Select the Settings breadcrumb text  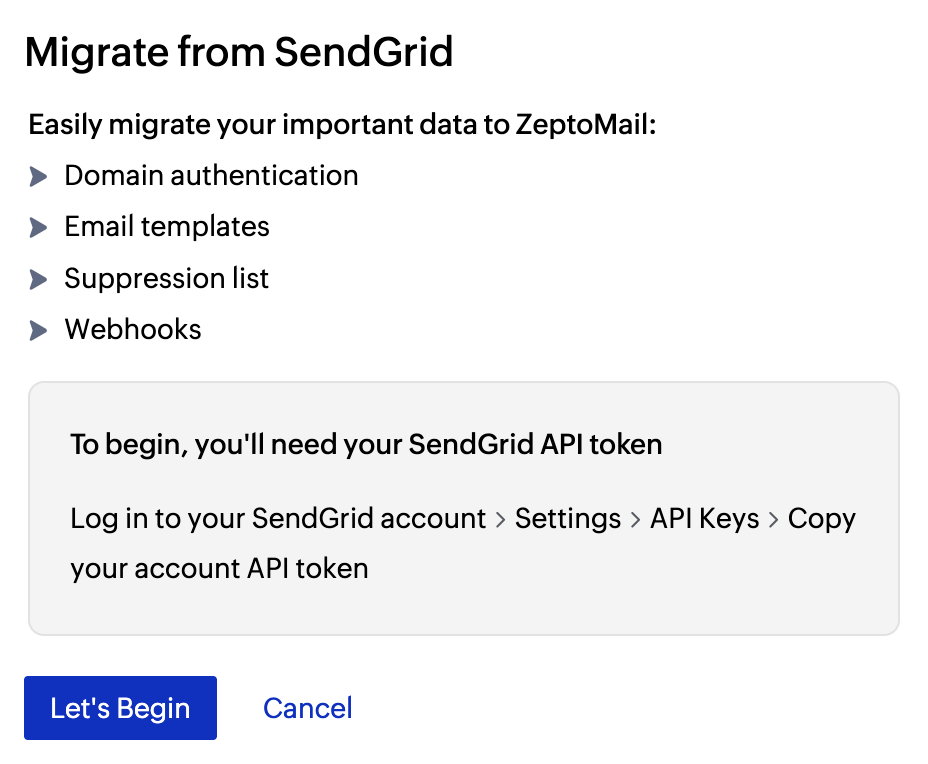[567, 519]
